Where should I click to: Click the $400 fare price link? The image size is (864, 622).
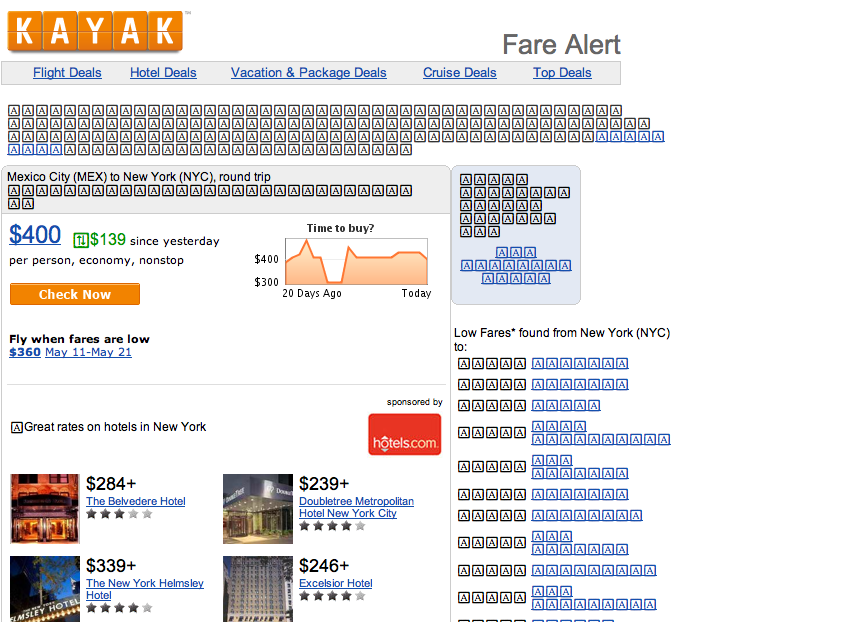[x=35, y=235]
